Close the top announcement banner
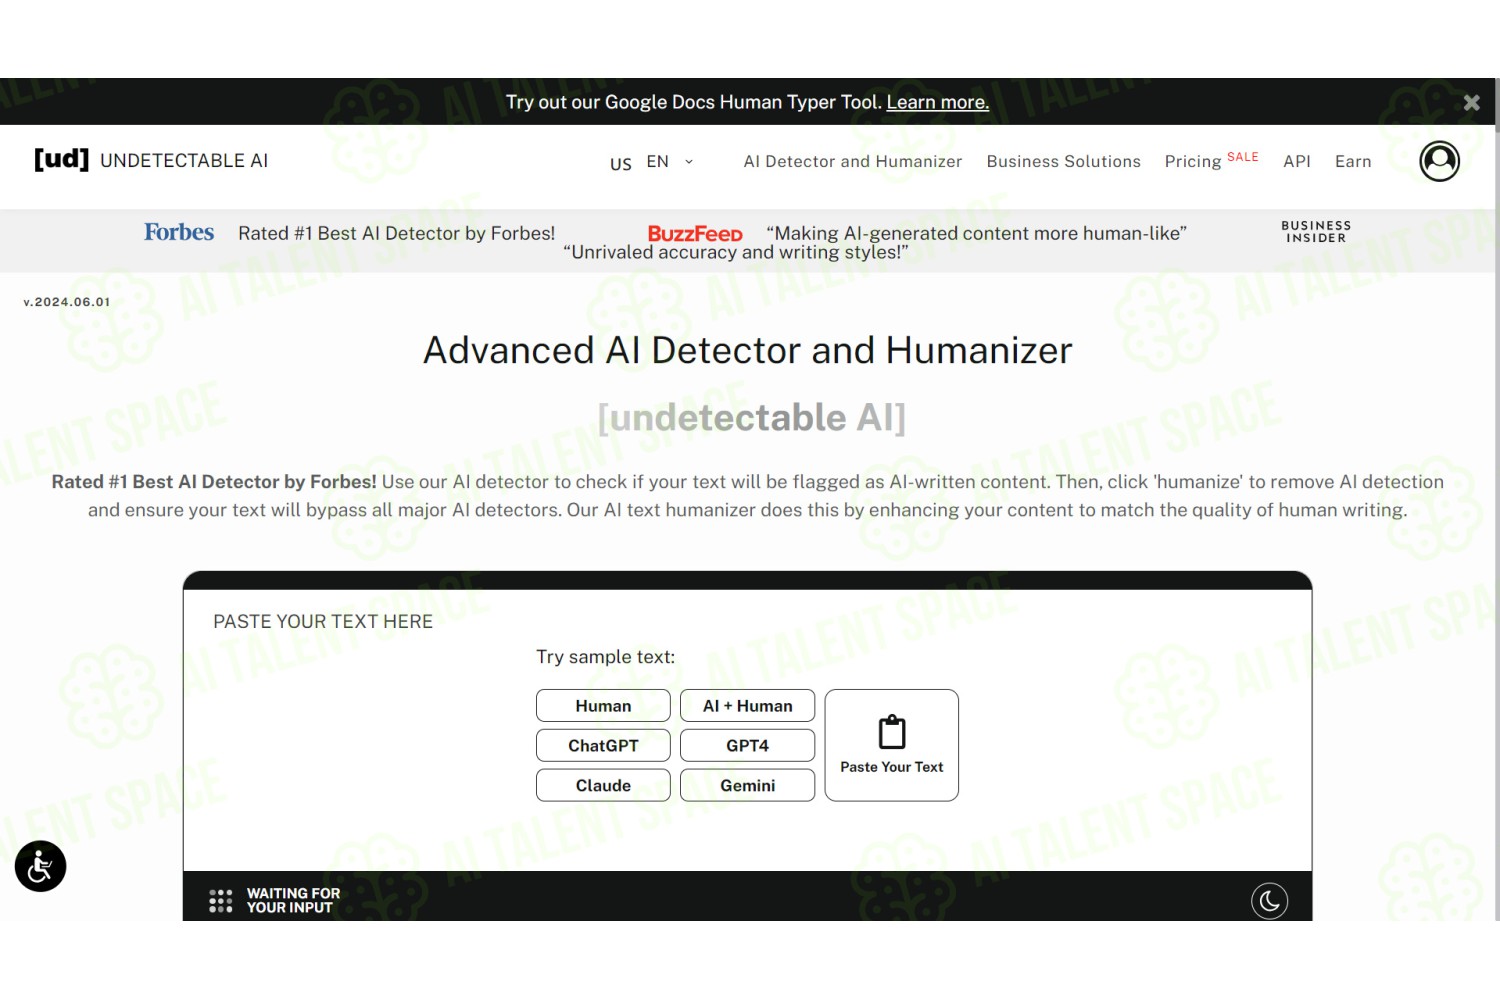The width and height of the screenshot is (1500, 1000). (1471, 102)
